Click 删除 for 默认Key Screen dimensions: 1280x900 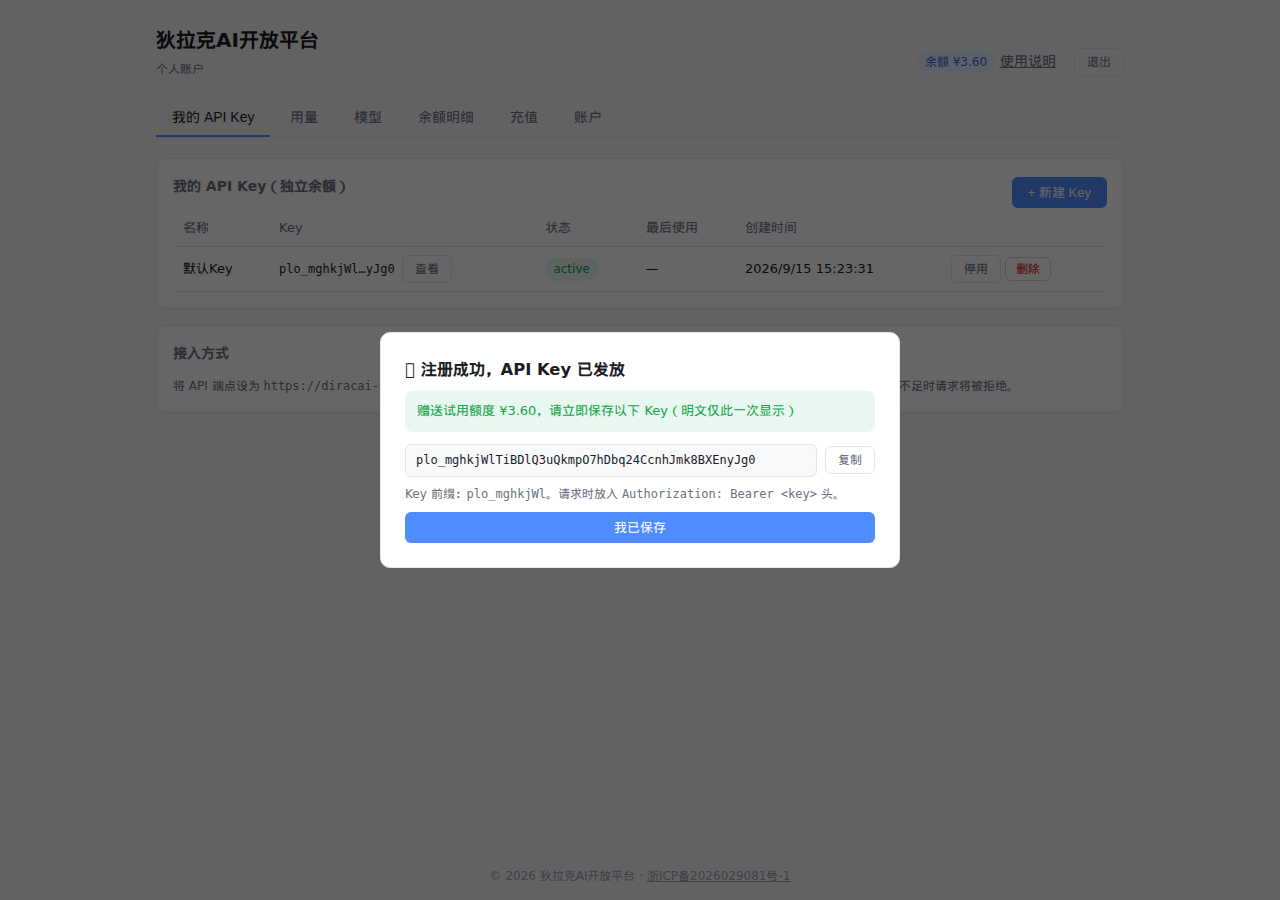(1028, 269)
